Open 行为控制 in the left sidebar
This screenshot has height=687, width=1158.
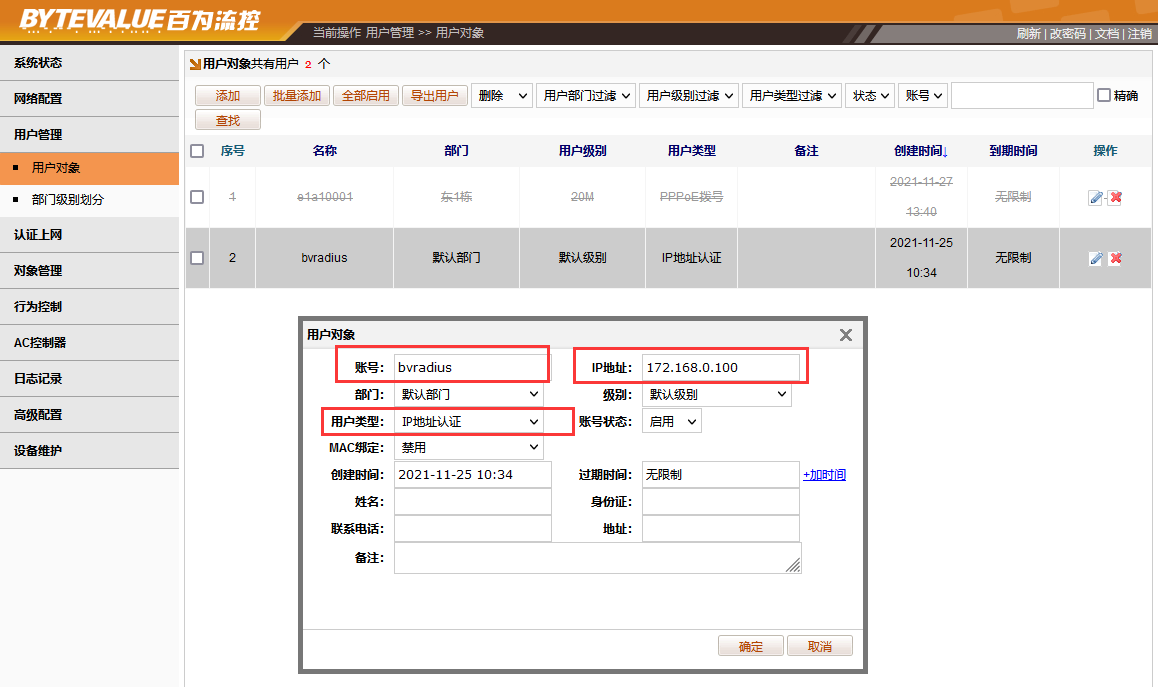[38, 307]
